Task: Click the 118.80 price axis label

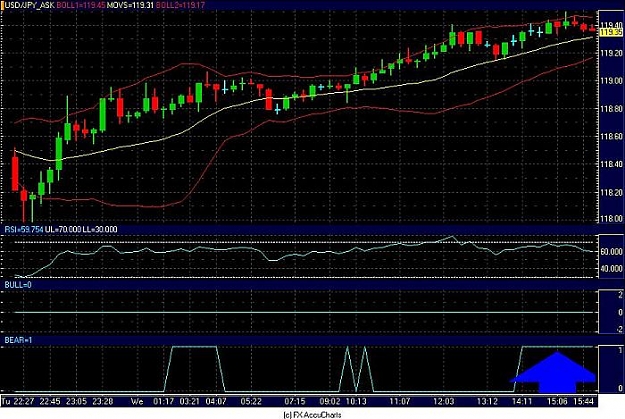Action: click(611, 108)
